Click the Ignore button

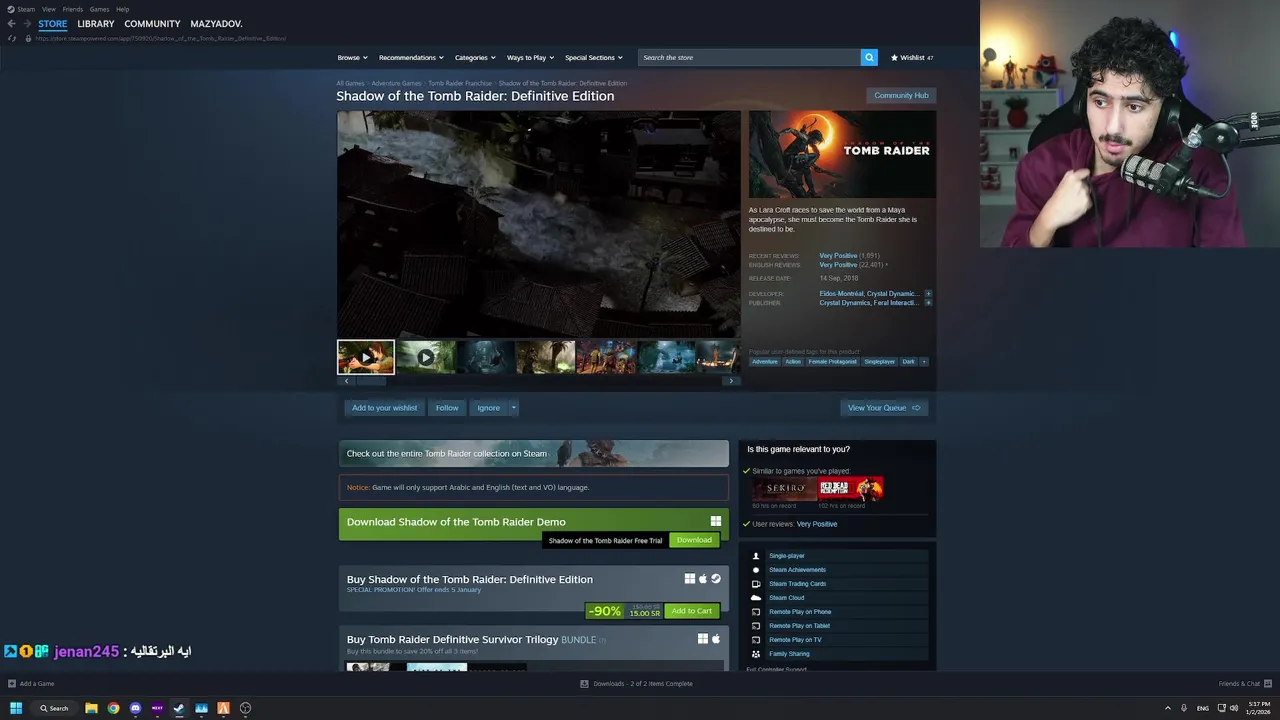[488, 408]
